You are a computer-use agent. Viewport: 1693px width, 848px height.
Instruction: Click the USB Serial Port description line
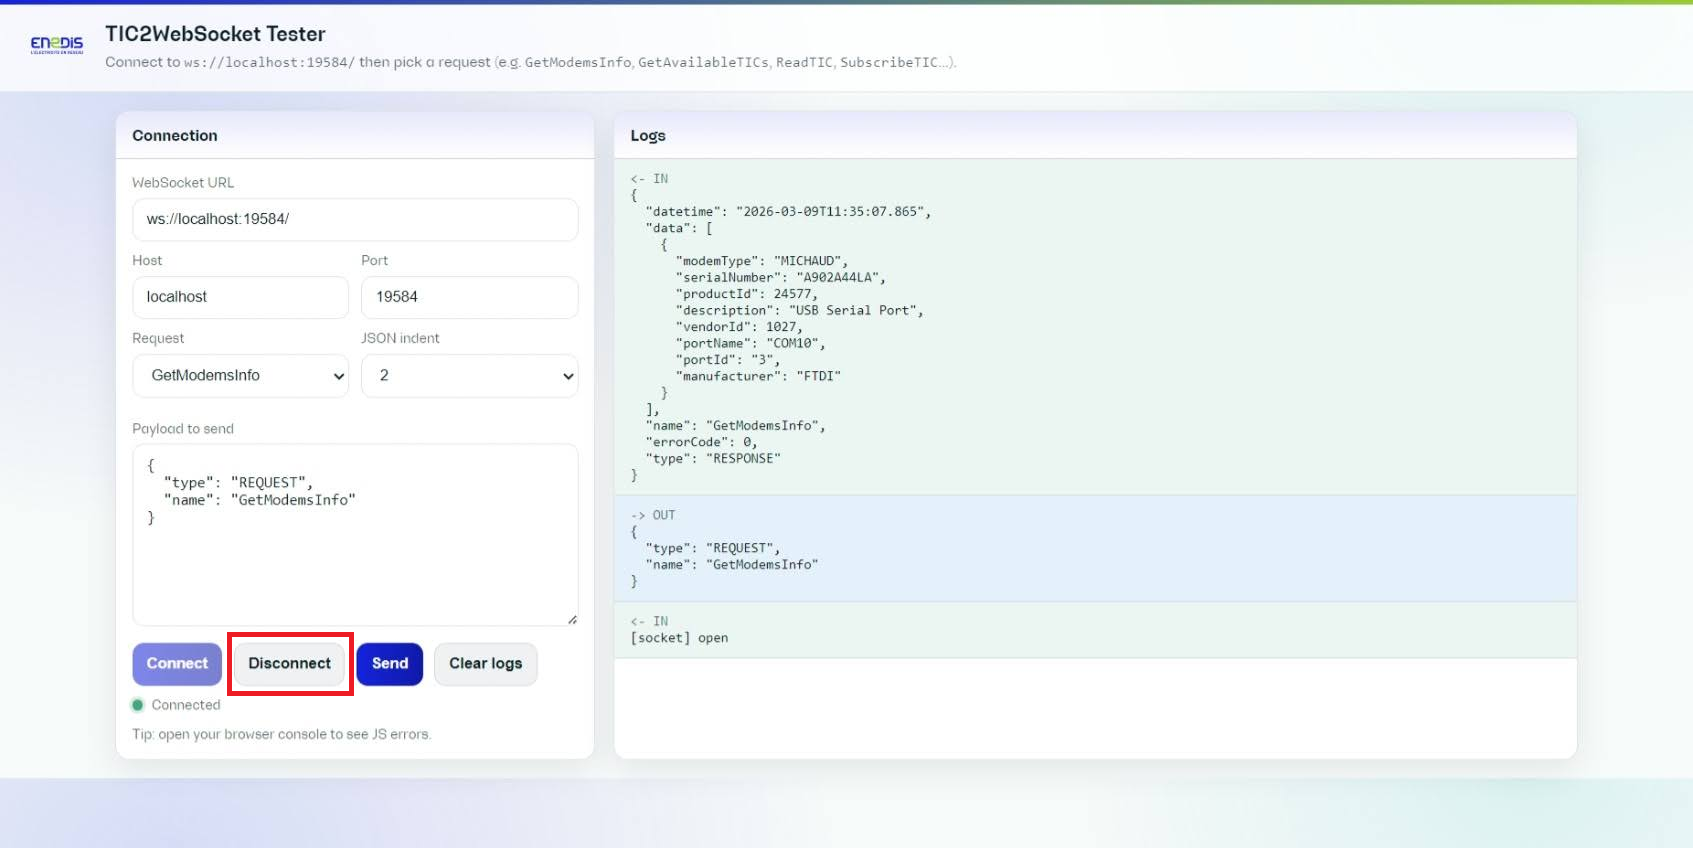click(x=799, y=311)
